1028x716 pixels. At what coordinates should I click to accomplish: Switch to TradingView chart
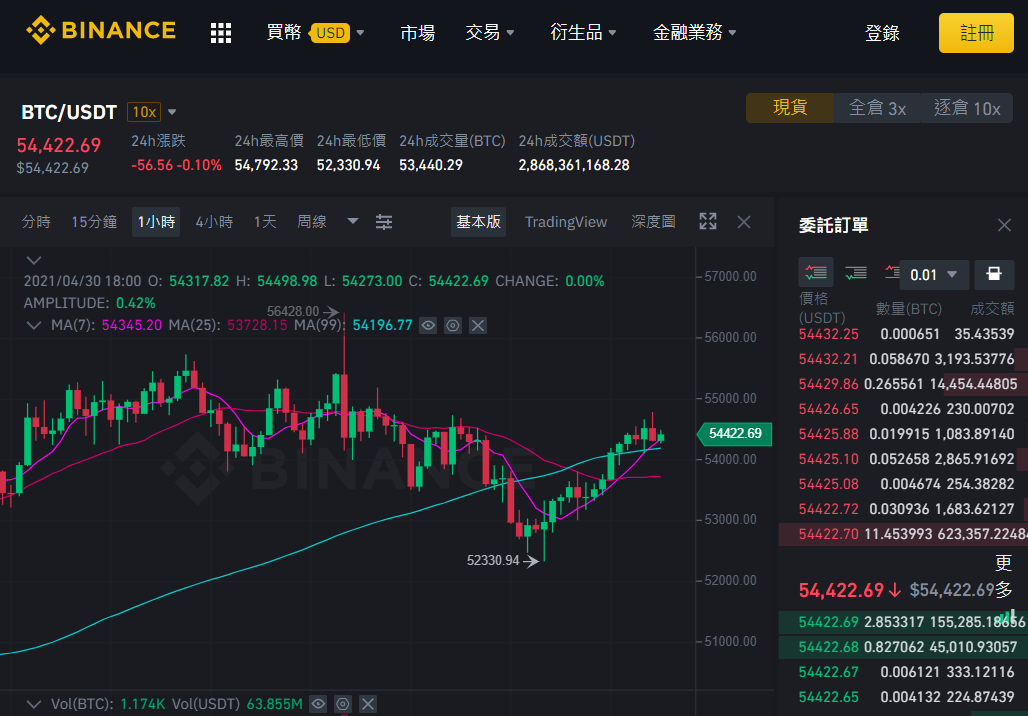pyautogui.click(x=566, y=222)
